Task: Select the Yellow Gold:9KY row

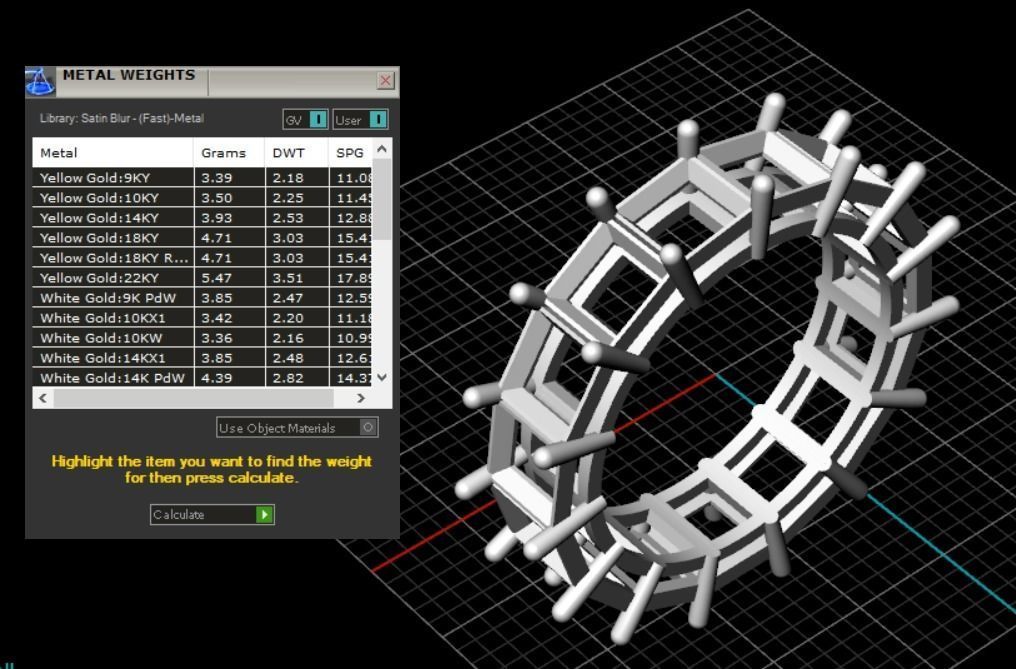Action: [x=202, y=178]
